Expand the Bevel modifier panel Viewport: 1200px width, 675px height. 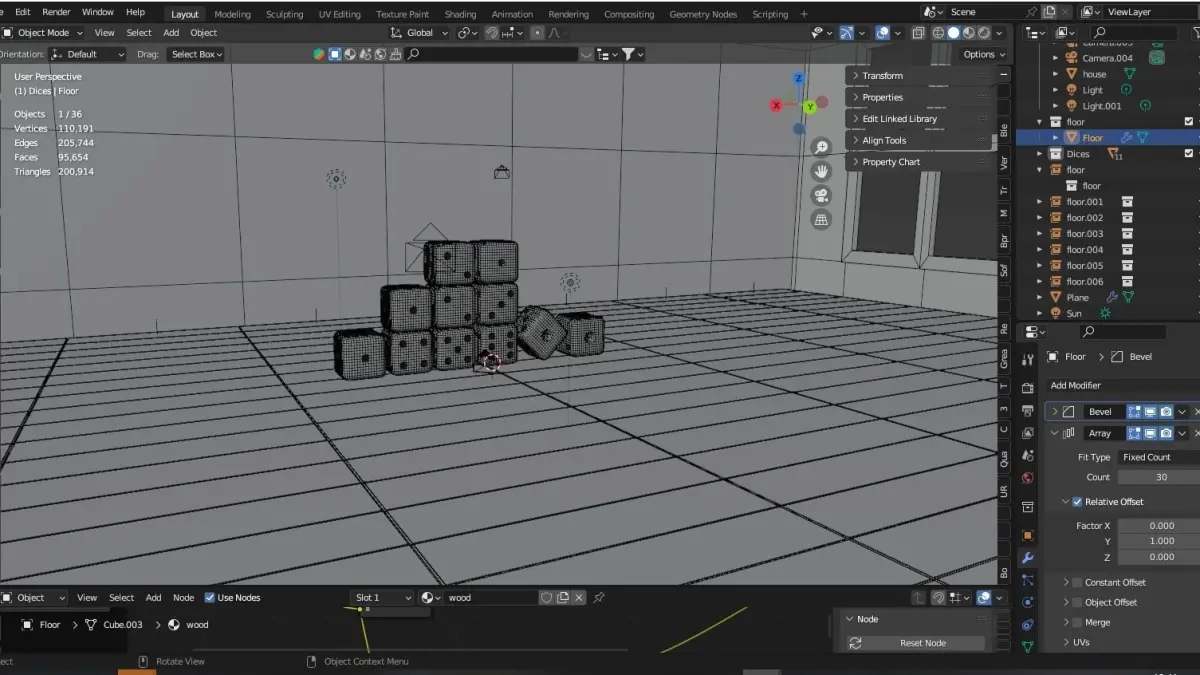1054,411
